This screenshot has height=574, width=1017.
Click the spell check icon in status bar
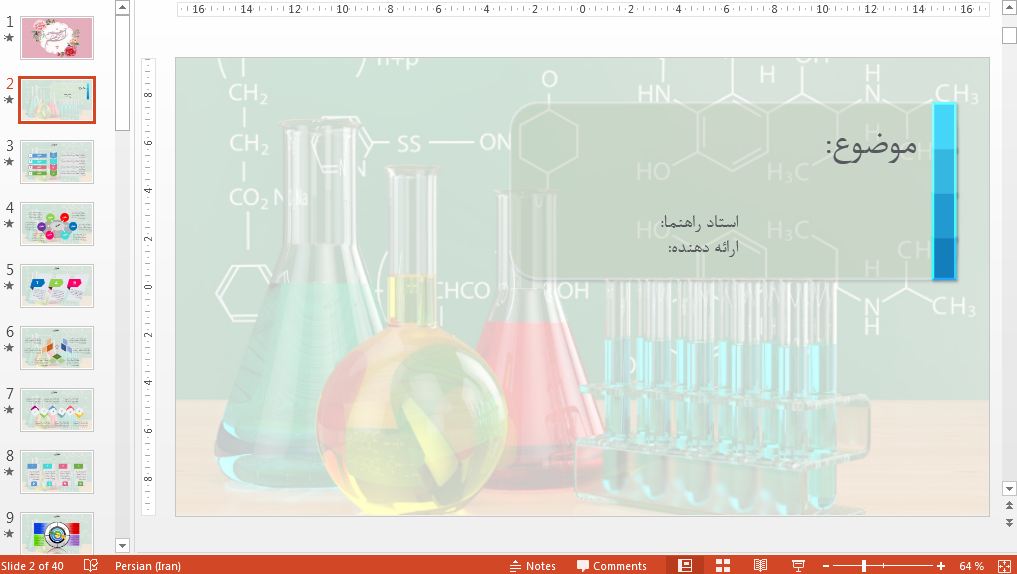coord(91,565)
